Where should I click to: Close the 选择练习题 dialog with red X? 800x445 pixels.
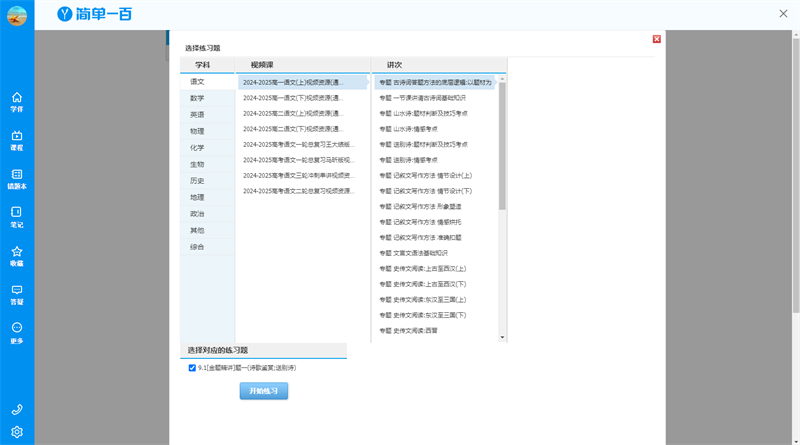point(657,39)
